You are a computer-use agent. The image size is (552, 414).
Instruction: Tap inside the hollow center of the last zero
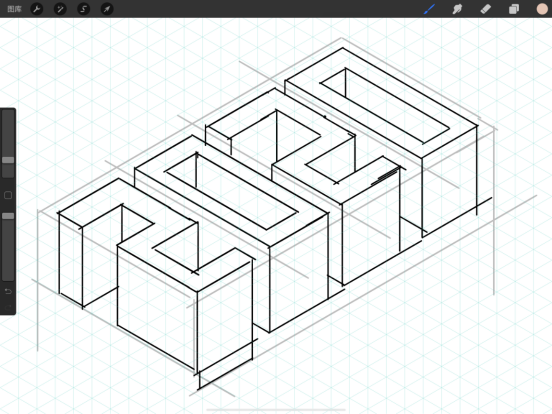pos(385,106)
